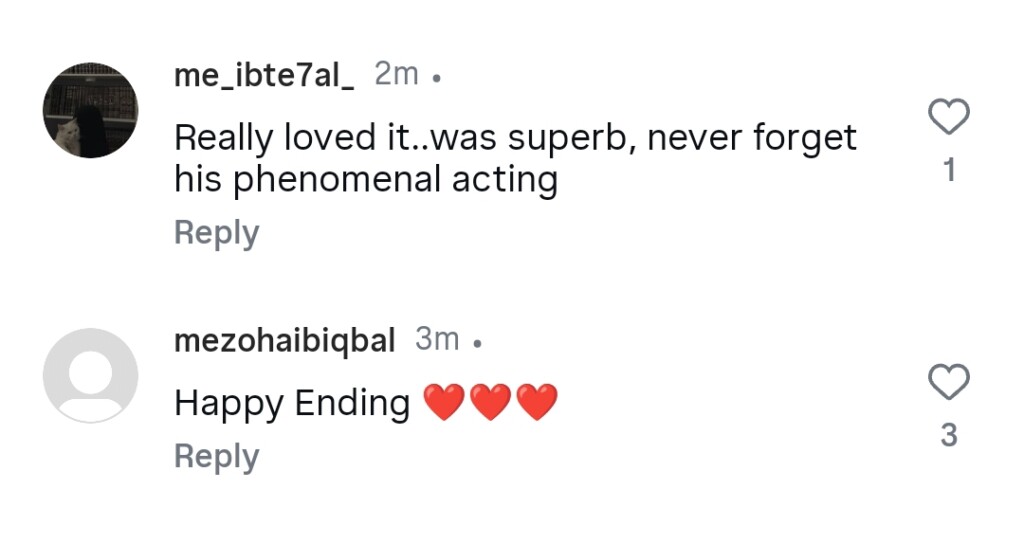The height and width of the screenshot is (544, 1024).
Task: Open mezohaibiqbal's default avatar
Action: coord(90,375)
